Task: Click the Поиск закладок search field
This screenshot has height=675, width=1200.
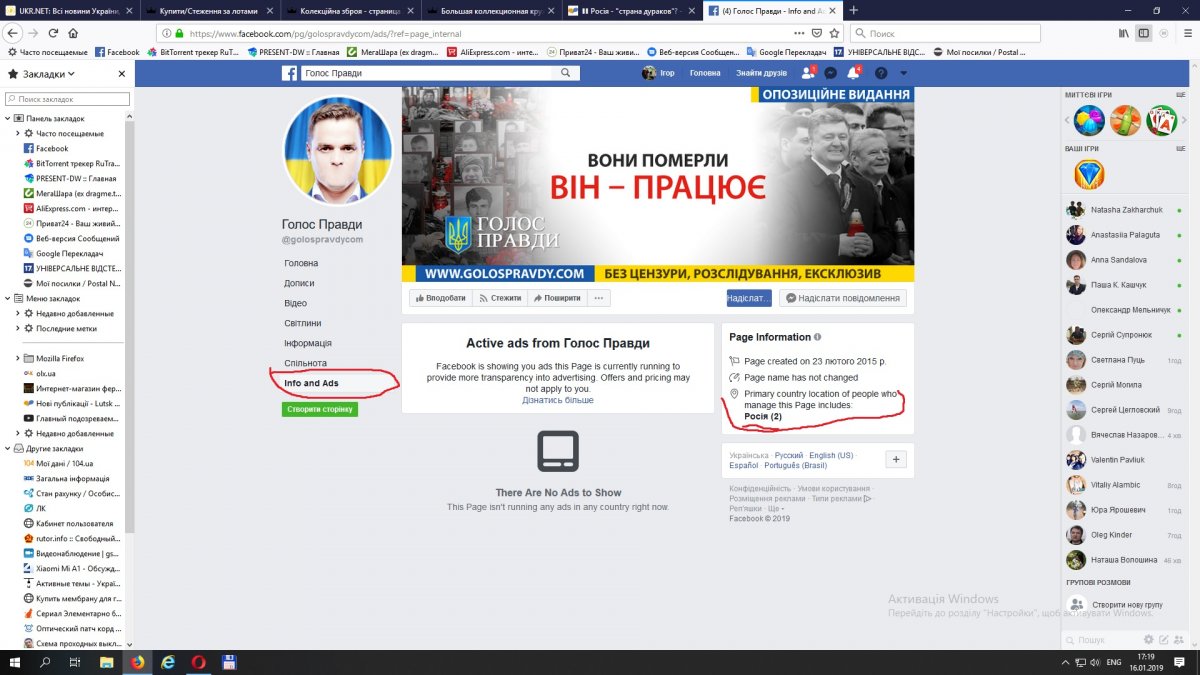Action: coord(68,99)
